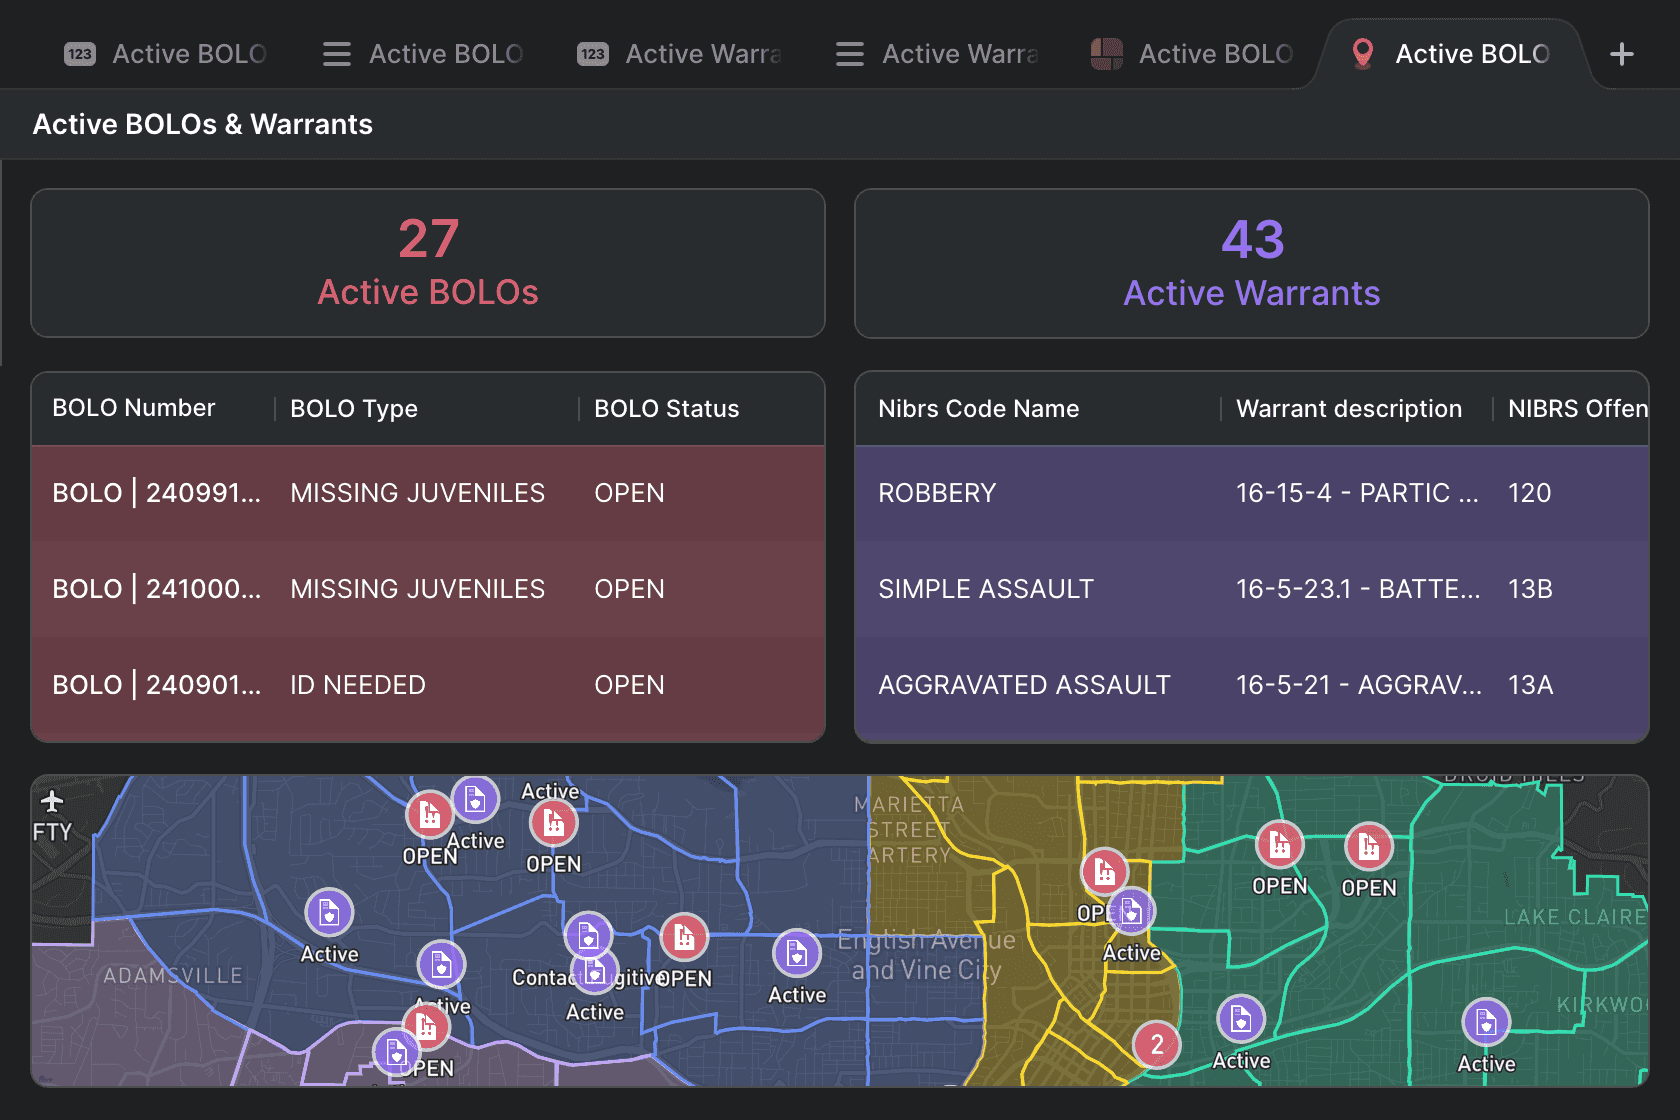Select the Active BOLO map pin tab
The image size is (1680, 1120).
(1451, 54)
